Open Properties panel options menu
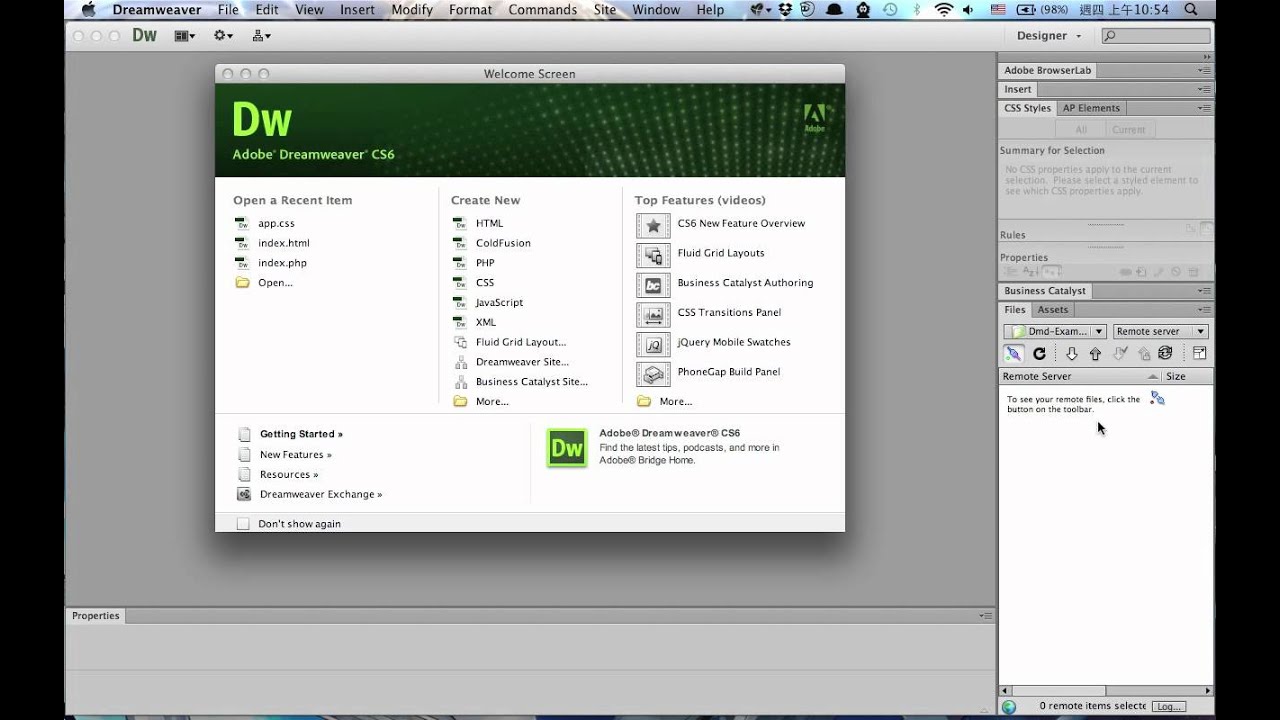 986,616
